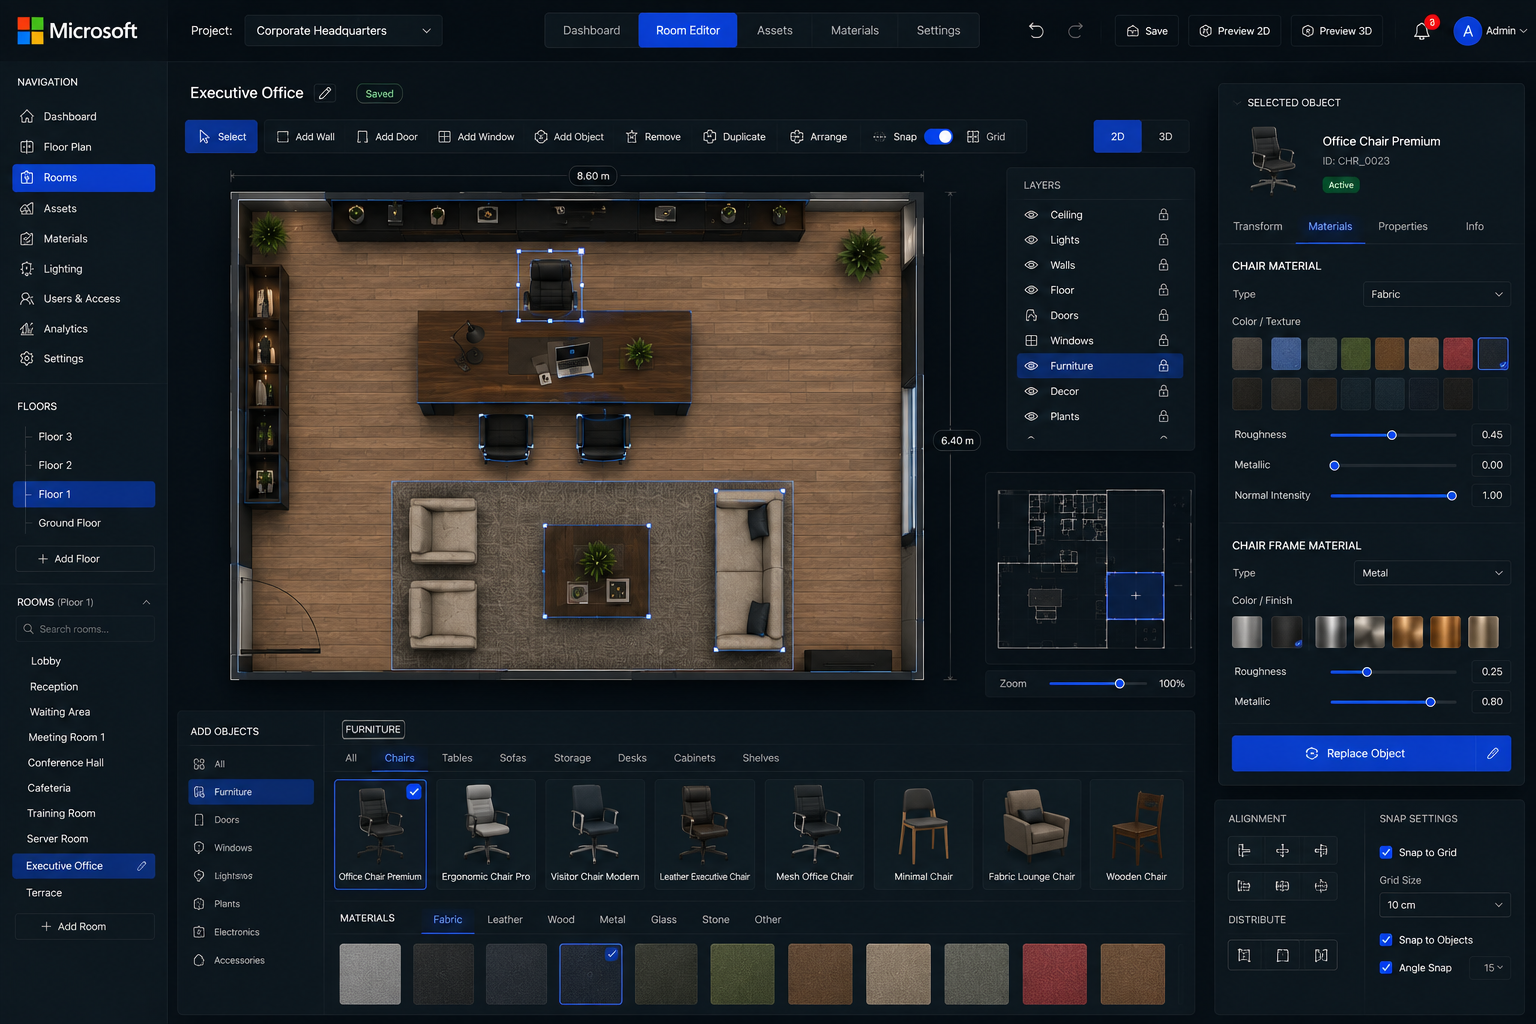This screenshot has height=1024, width=1536.
Task: Click the undo arrow icon
Action: pos(1036,31)
